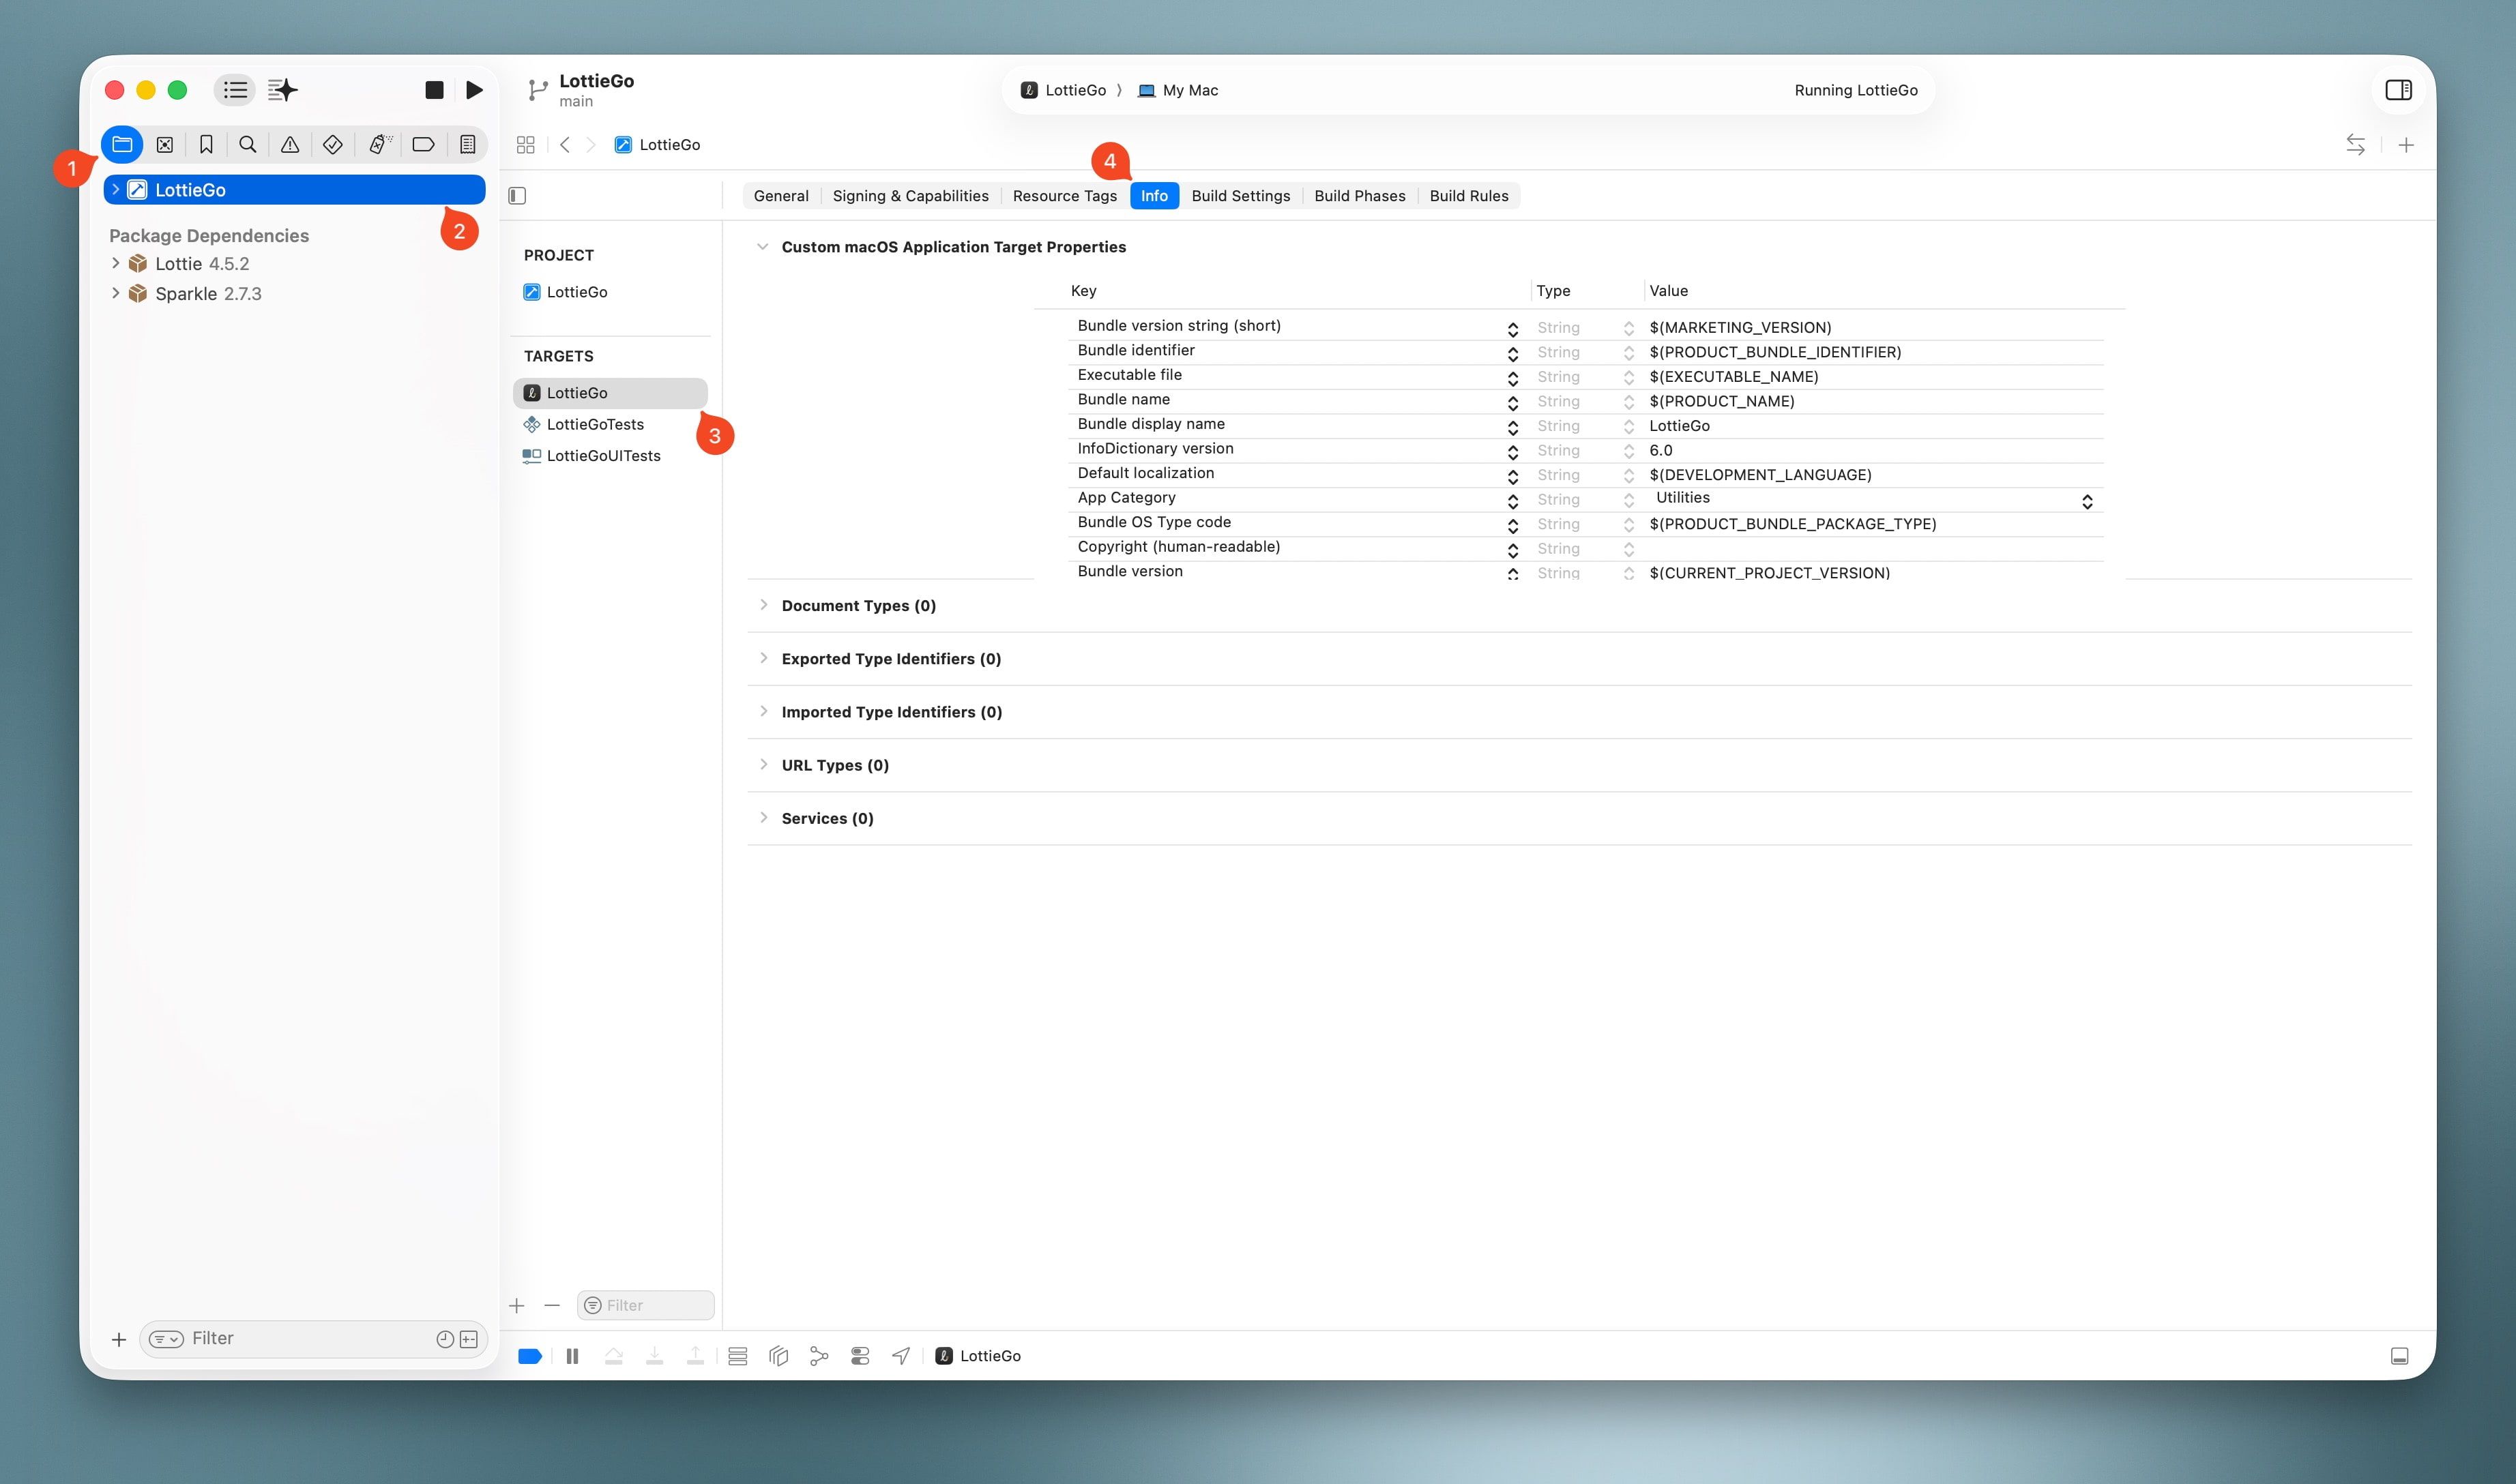Open the Breakpoint navigator icon
Viewport: 2516px width, 1484px height.
[423, 145]
